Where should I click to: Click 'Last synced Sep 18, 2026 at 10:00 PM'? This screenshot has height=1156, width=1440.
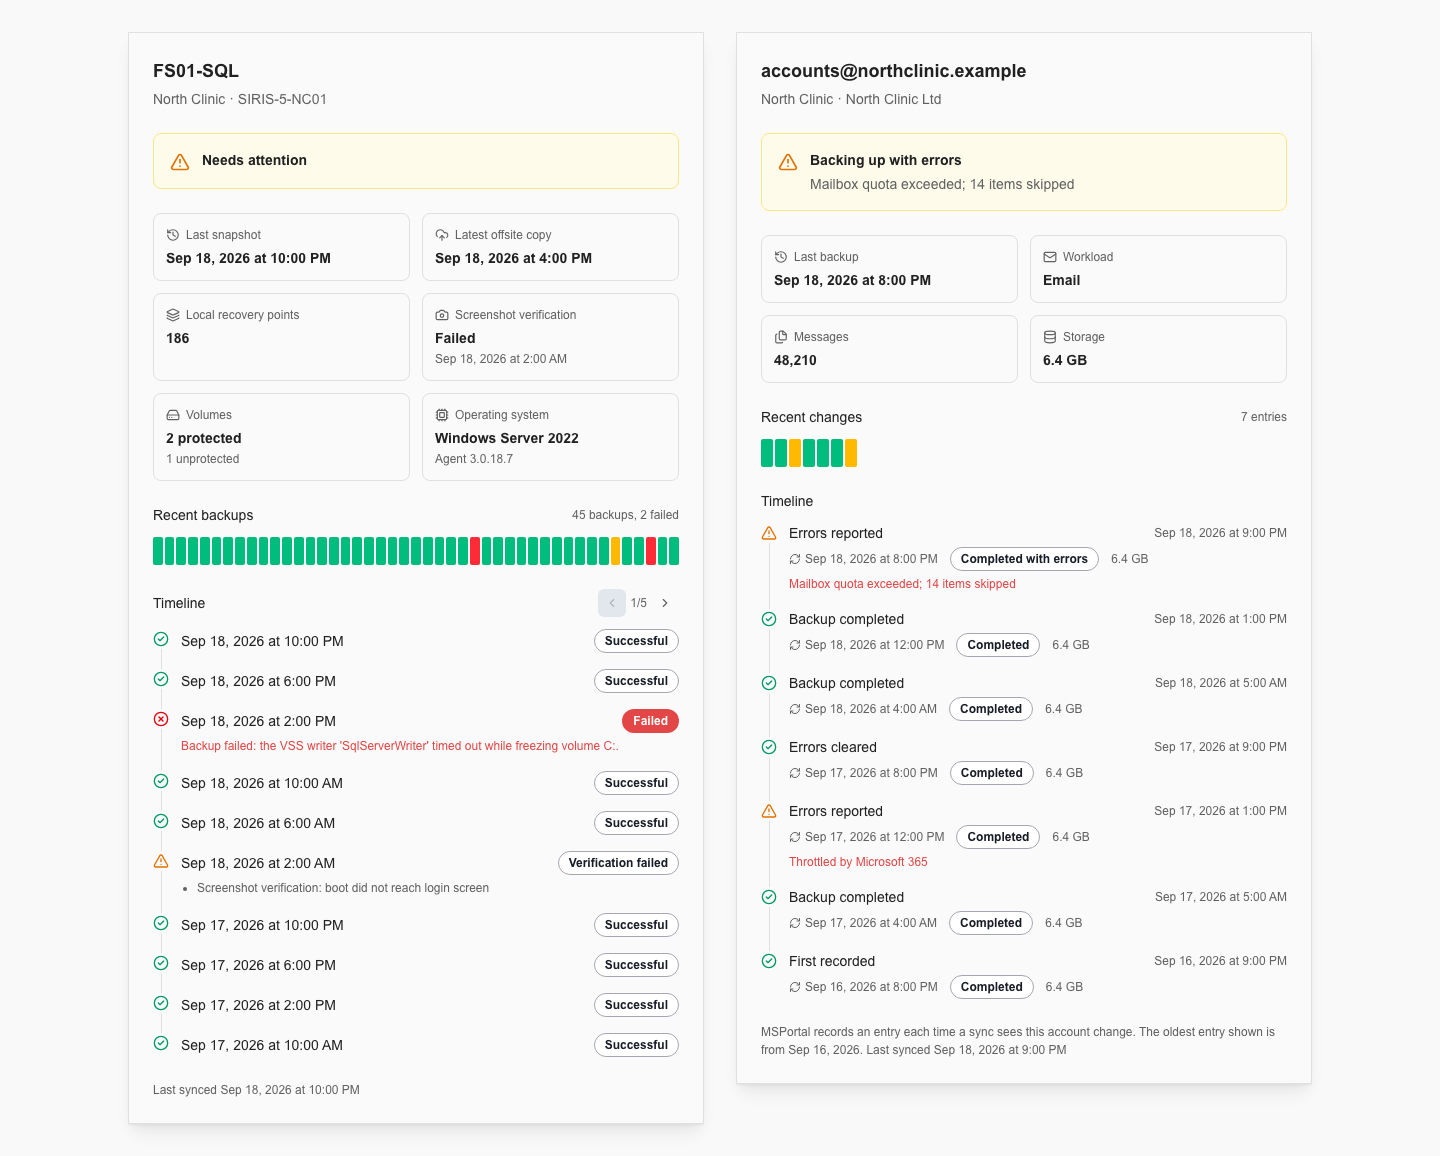(256, 1090)
